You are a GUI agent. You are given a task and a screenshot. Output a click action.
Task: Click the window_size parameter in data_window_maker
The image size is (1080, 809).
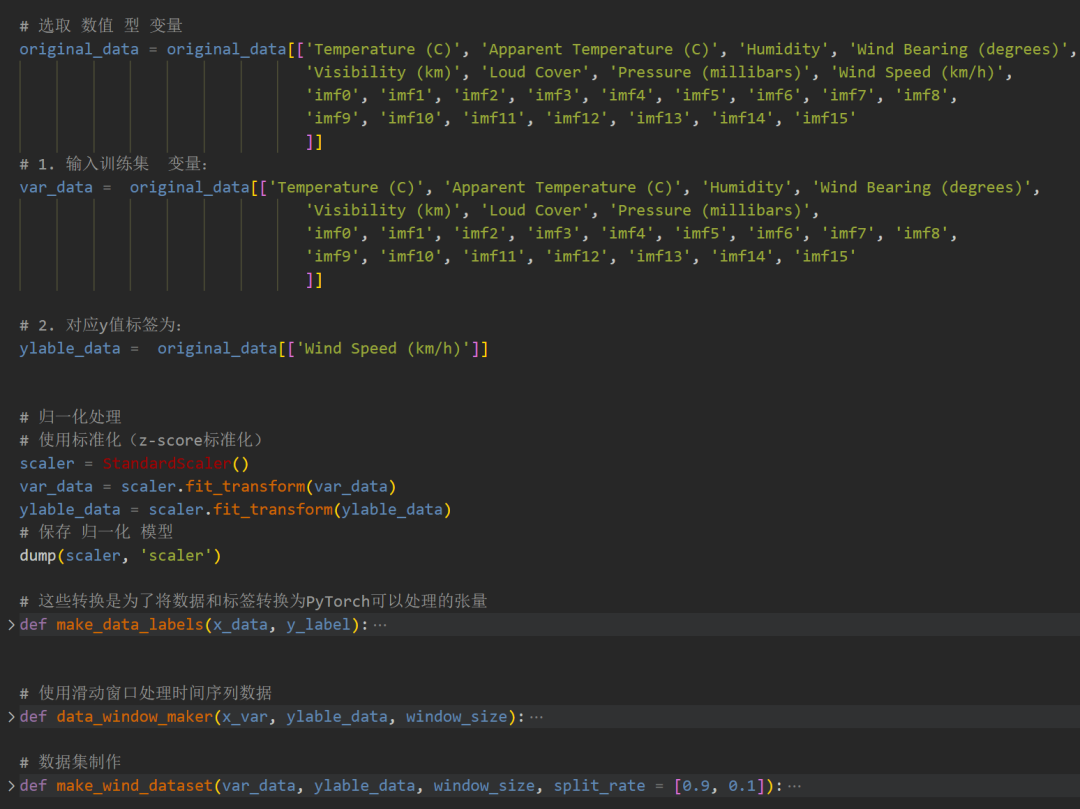pyautogui.click(x=457, y=717)
